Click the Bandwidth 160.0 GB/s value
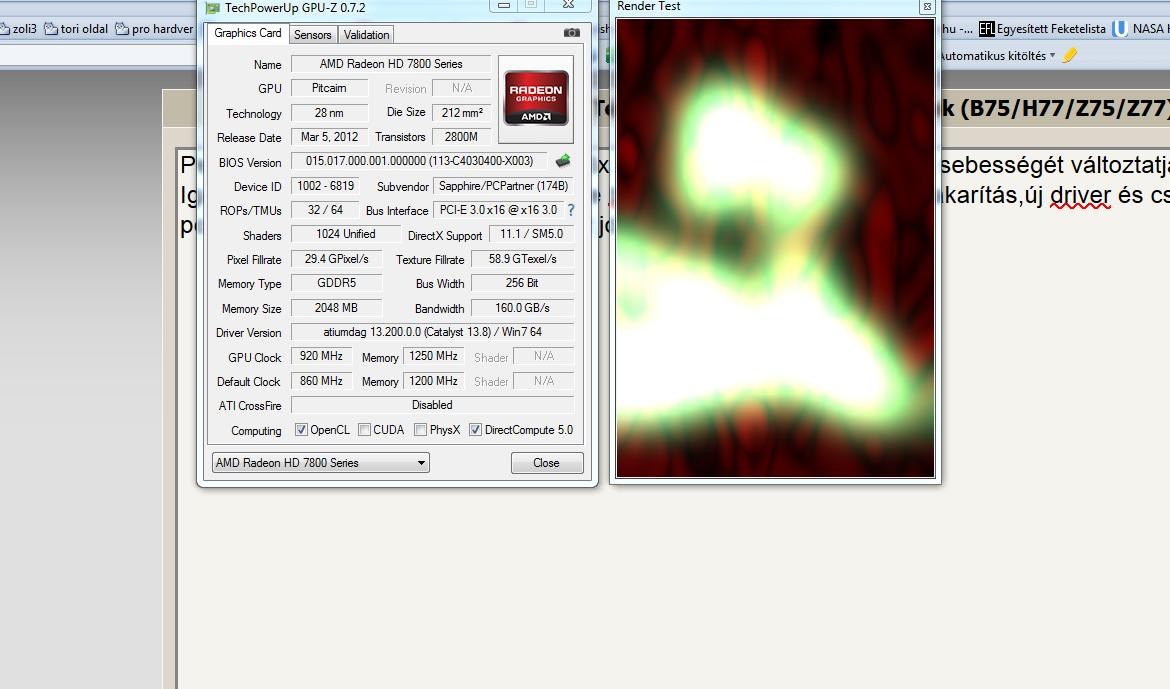Image resolution: width=1170 pixels, height=689 pixels. point(522,308)
